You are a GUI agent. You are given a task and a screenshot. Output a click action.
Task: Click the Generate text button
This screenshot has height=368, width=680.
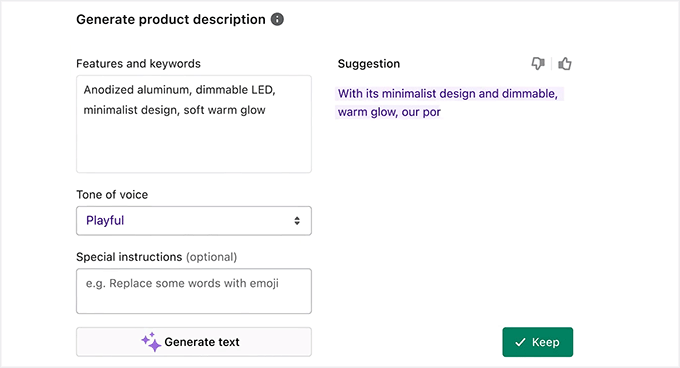(x=194, y=342)
